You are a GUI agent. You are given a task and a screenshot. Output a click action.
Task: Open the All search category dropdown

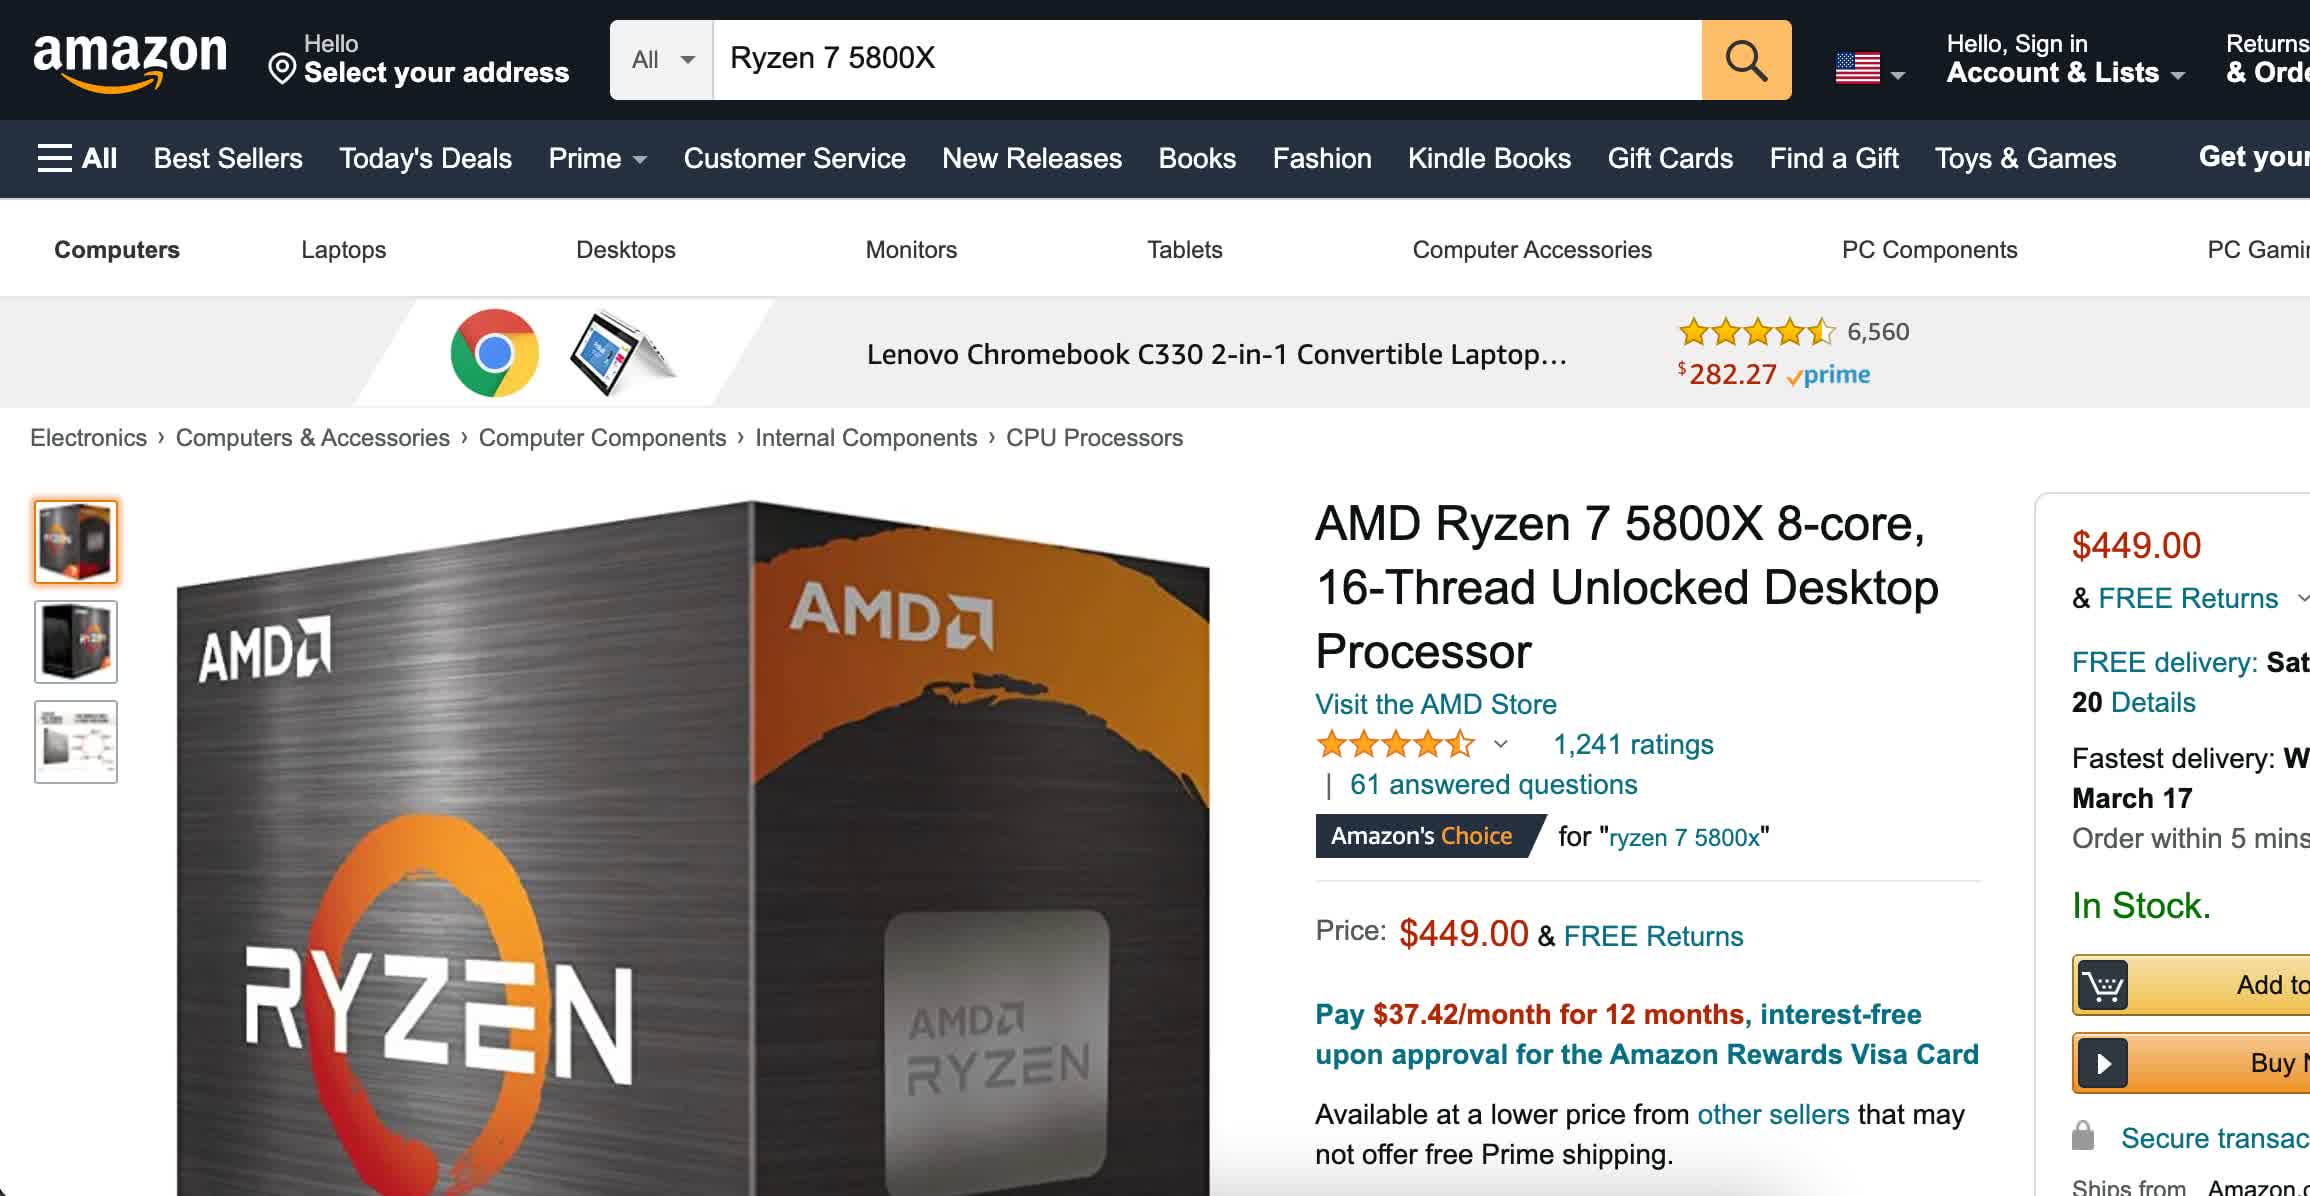662,60
